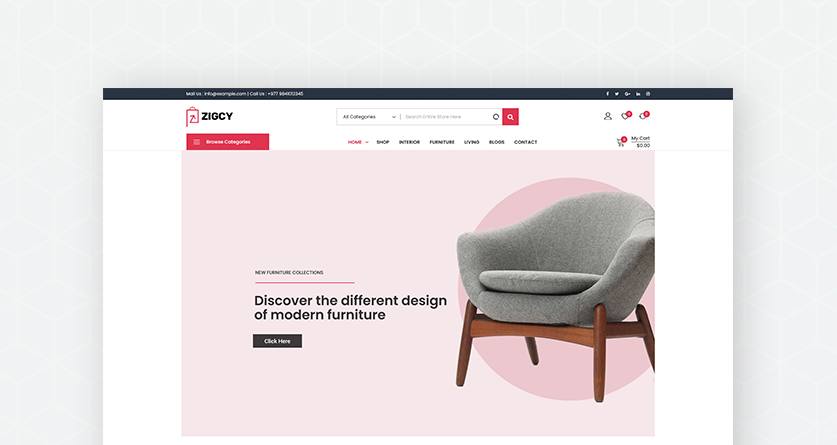Open the wishlist heart icon
Screen dimensions: 837x445
point(626,116)
